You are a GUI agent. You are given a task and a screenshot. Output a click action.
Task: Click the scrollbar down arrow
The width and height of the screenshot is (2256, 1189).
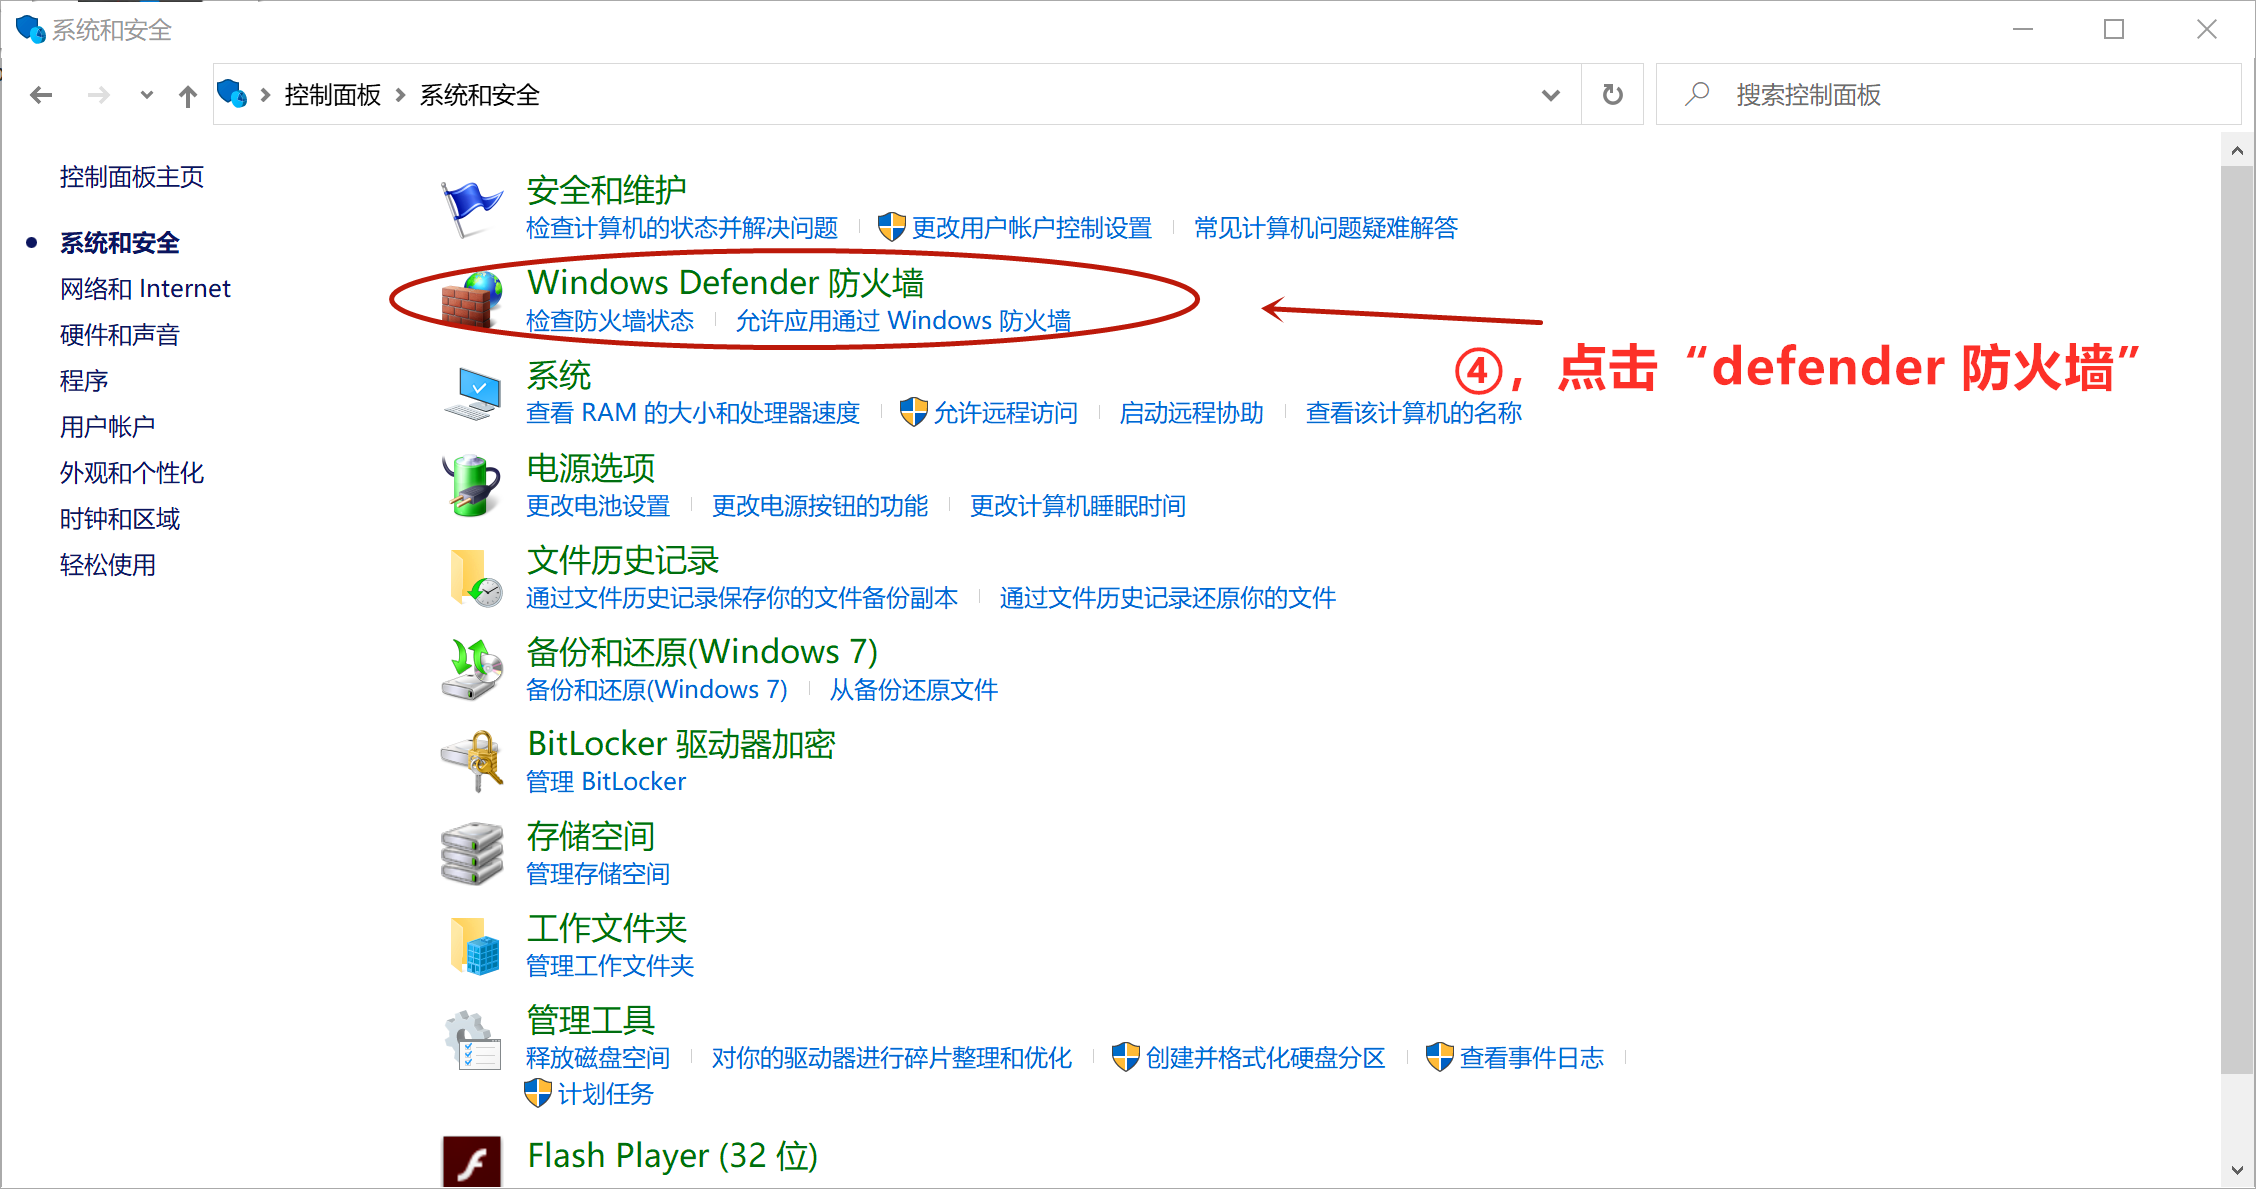click(2237, 1170)
